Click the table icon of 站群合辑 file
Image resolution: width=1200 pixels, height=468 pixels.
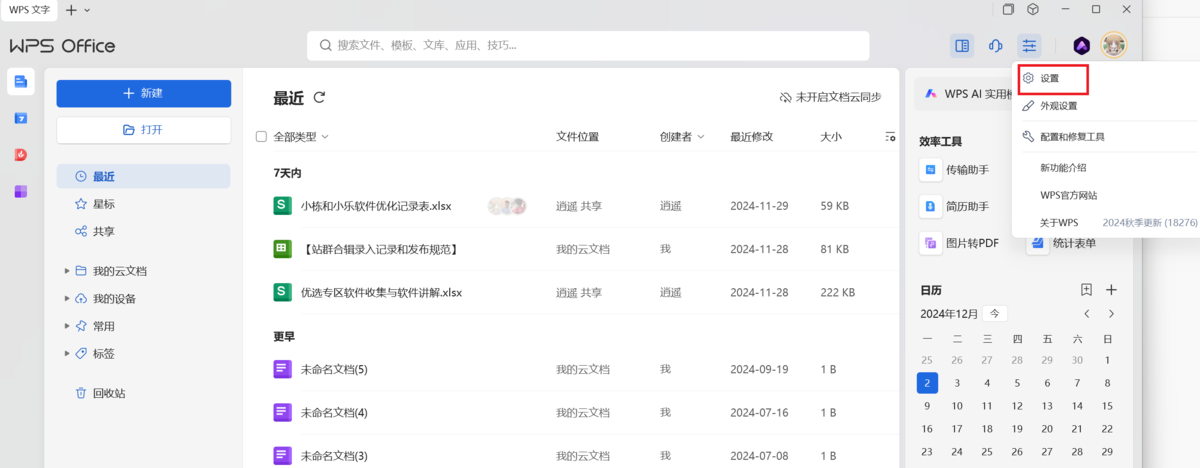282,249
